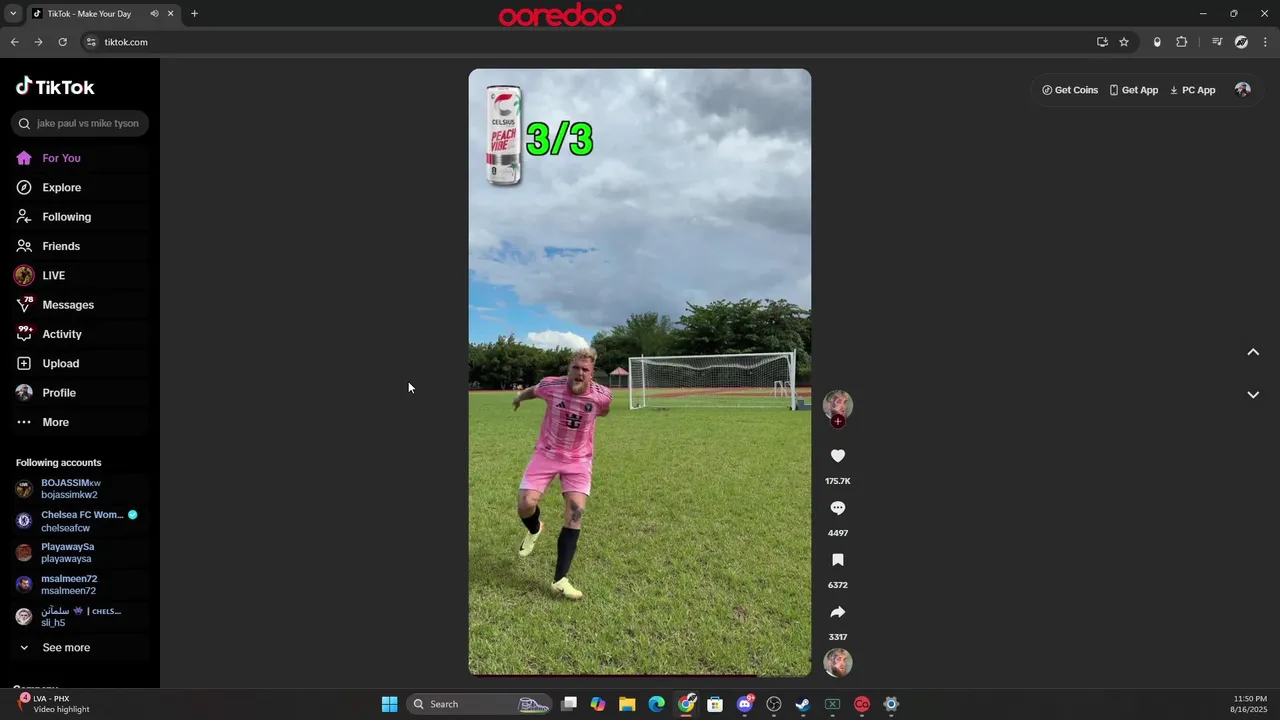Click Get App button

pos(1134,90)
